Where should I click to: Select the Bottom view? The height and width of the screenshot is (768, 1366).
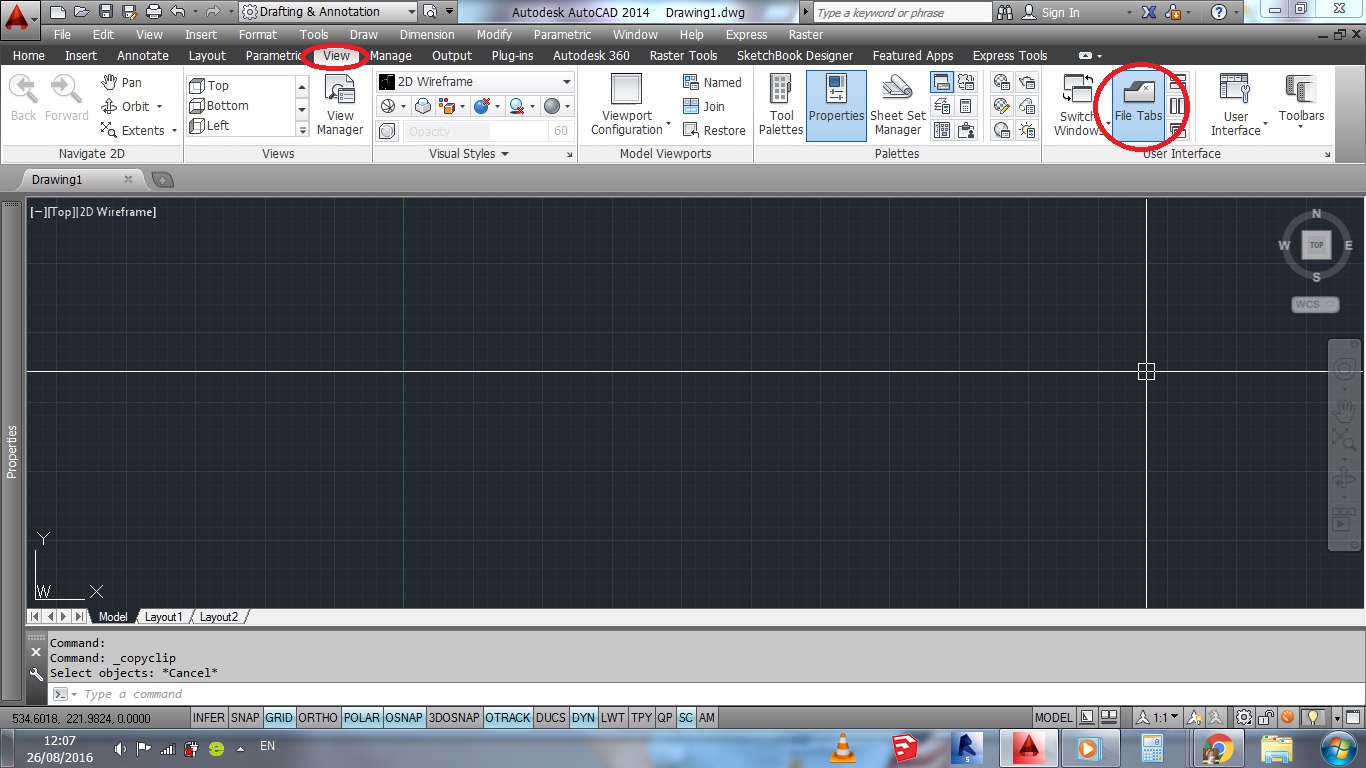tap(220, 106)
